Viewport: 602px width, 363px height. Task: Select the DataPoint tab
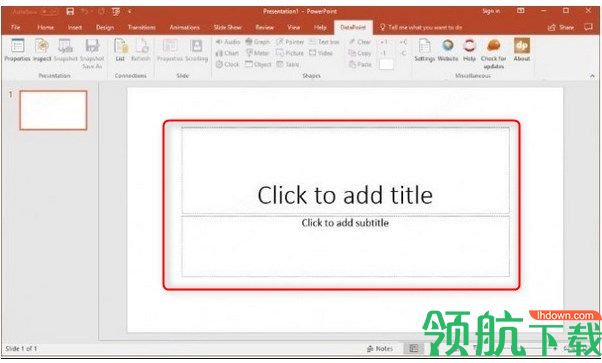tap(353, 27)
